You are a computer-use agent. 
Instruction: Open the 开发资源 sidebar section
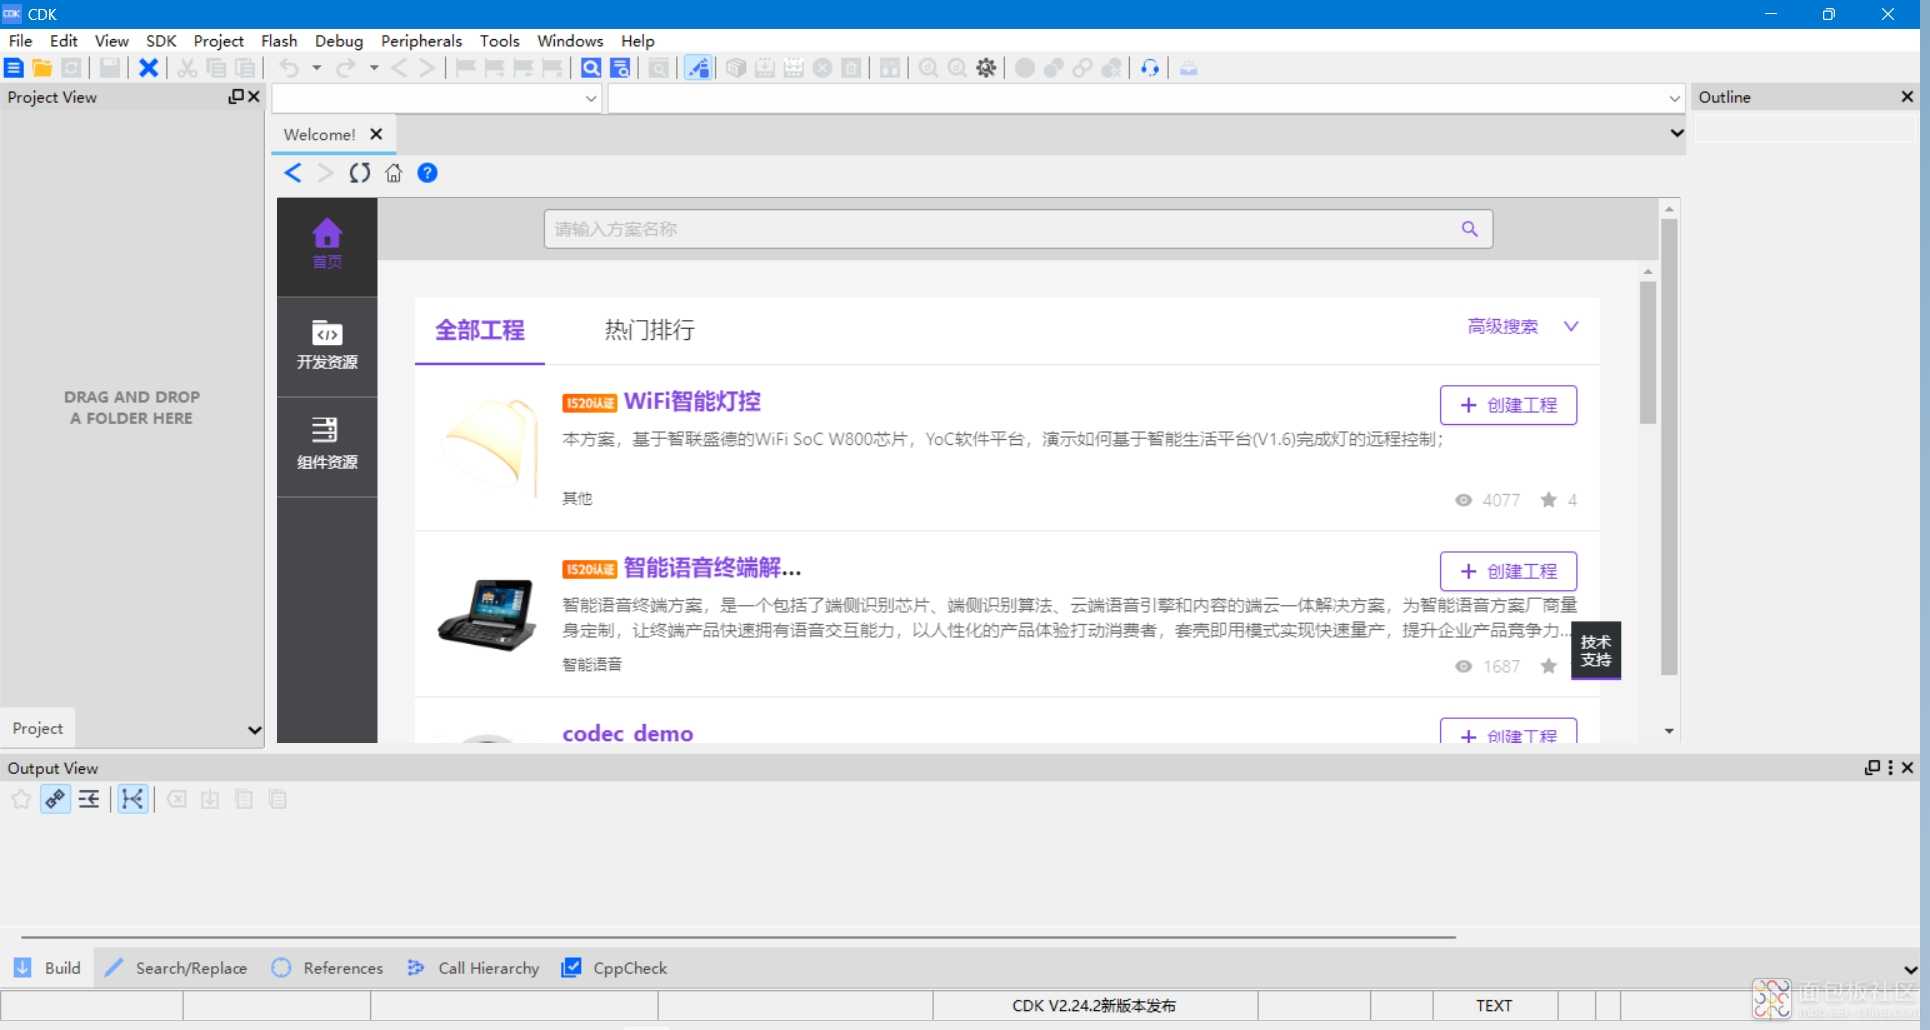click(327, 346)
